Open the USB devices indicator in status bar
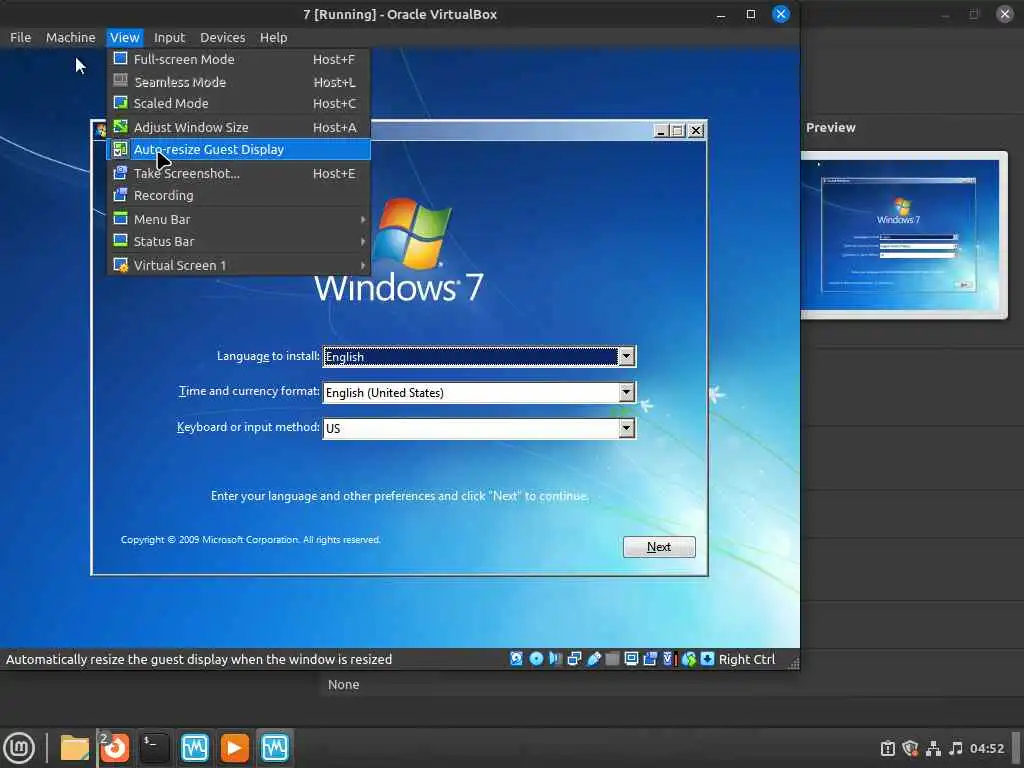The height and width of the screenshot is (768, 1024). [594, 659]
